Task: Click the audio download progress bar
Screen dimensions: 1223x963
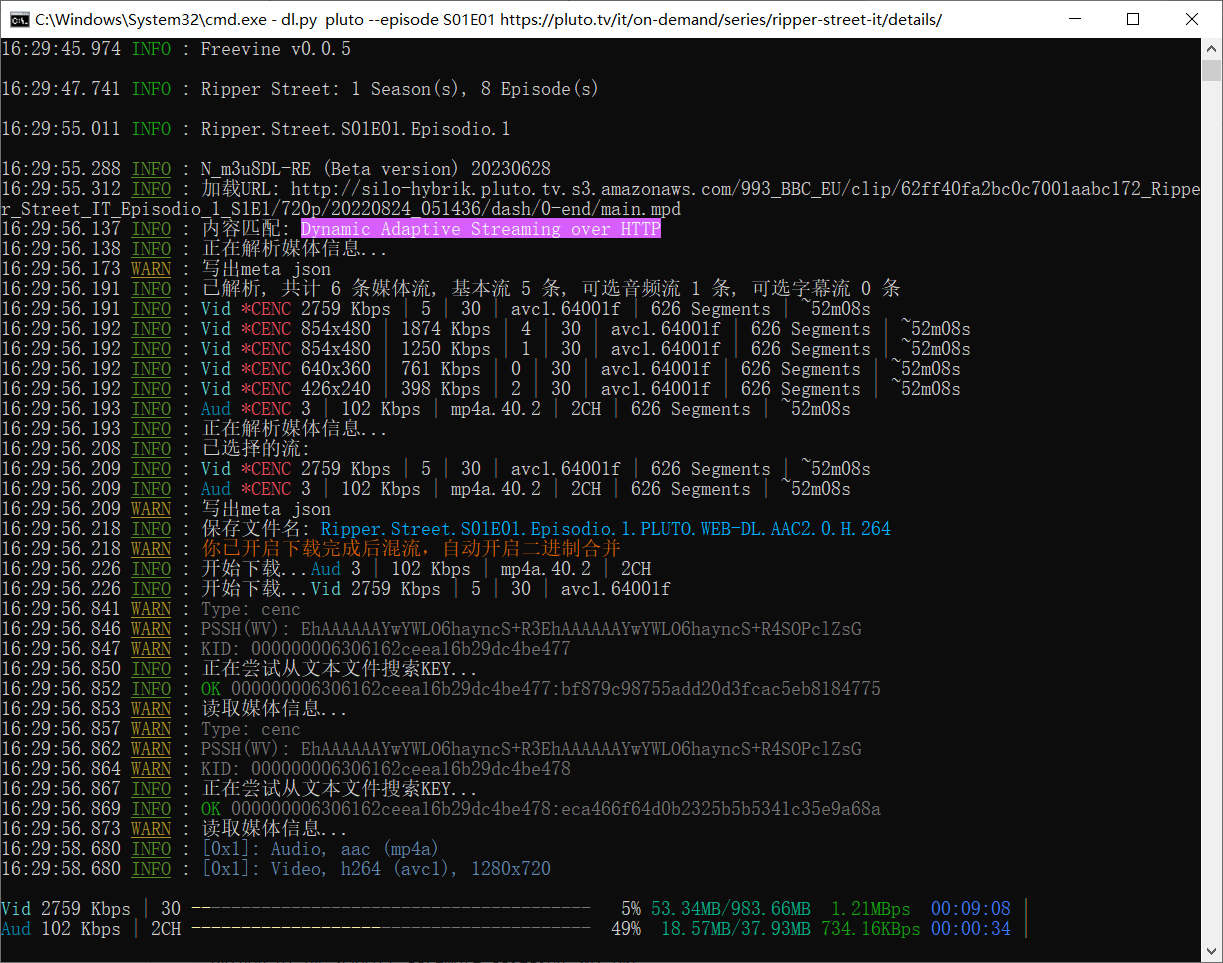Action: tap(390, 929)
